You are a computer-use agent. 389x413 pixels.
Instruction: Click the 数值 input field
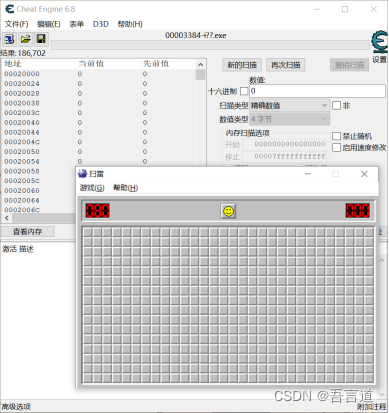[x=317, y=91]
